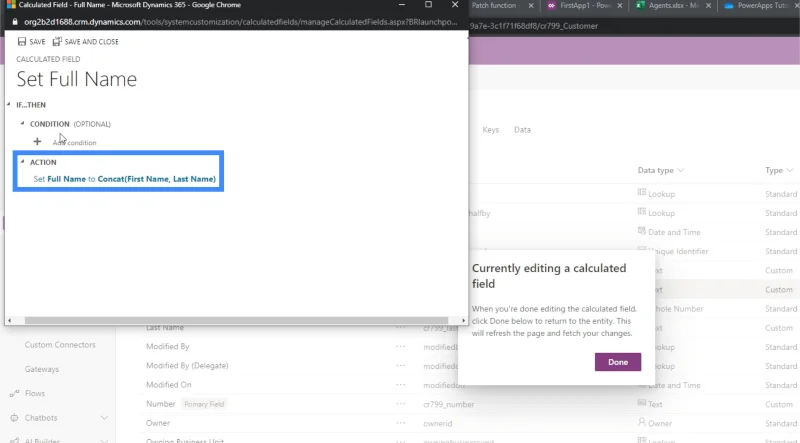
Task: Open the Keys tab in background window
Action: tap(490, 130)
